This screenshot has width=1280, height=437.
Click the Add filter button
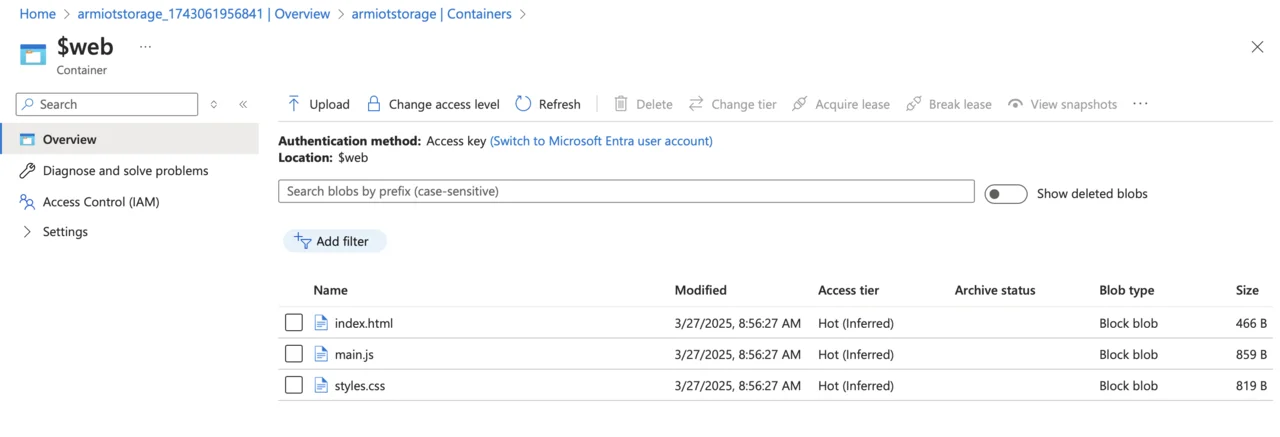coord(334,241)
